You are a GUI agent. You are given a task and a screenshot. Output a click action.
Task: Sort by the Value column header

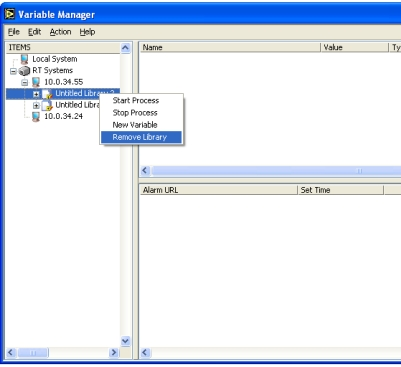(x=354, y=48)
